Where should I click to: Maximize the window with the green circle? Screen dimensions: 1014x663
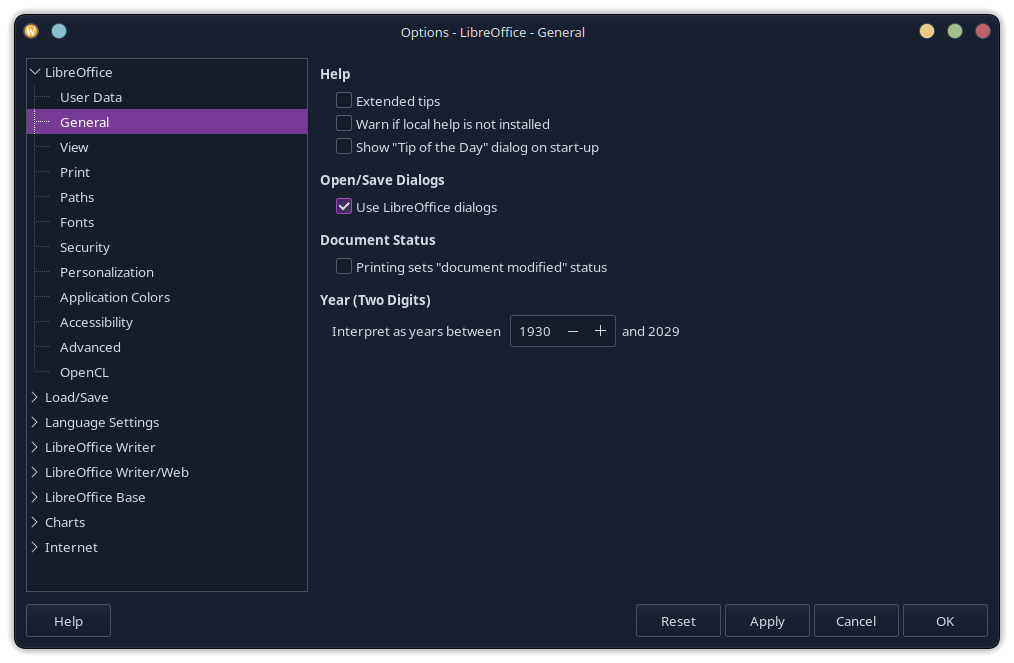coord(955,31)
